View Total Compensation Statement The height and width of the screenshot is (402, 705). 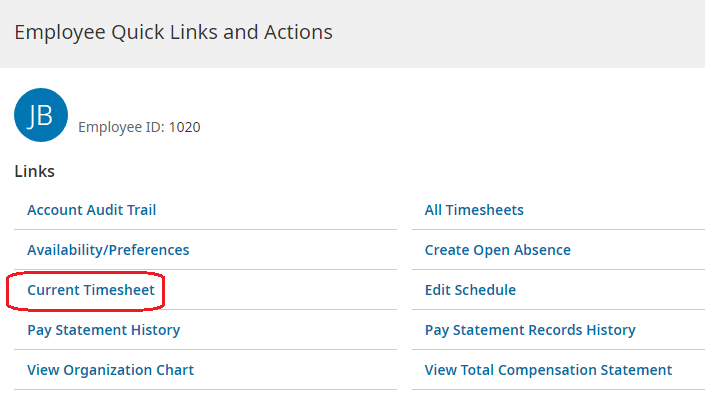point(548,370)
